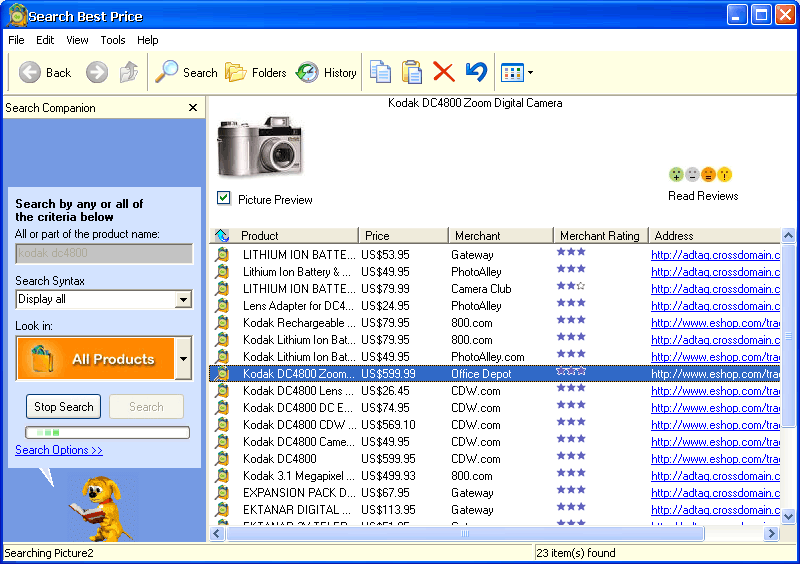
Task: Open the Folders pane from the toolbar
Action: coord(256,72)
